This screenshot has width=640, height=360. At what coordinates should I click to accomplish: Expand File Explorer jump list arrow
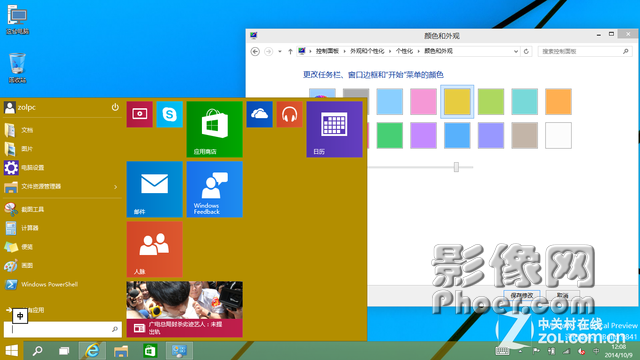pyautogui.click(x=116, y=187)
